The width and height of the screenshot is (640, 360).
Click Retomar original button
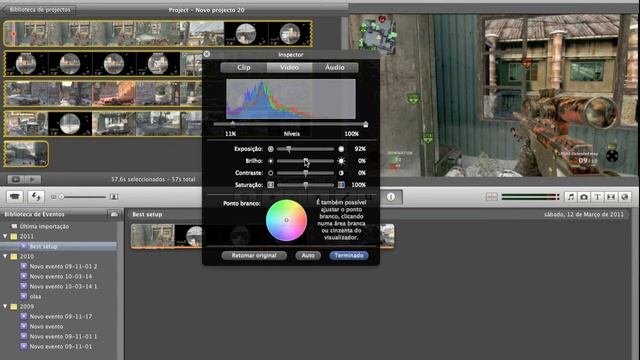coord(254,256)
